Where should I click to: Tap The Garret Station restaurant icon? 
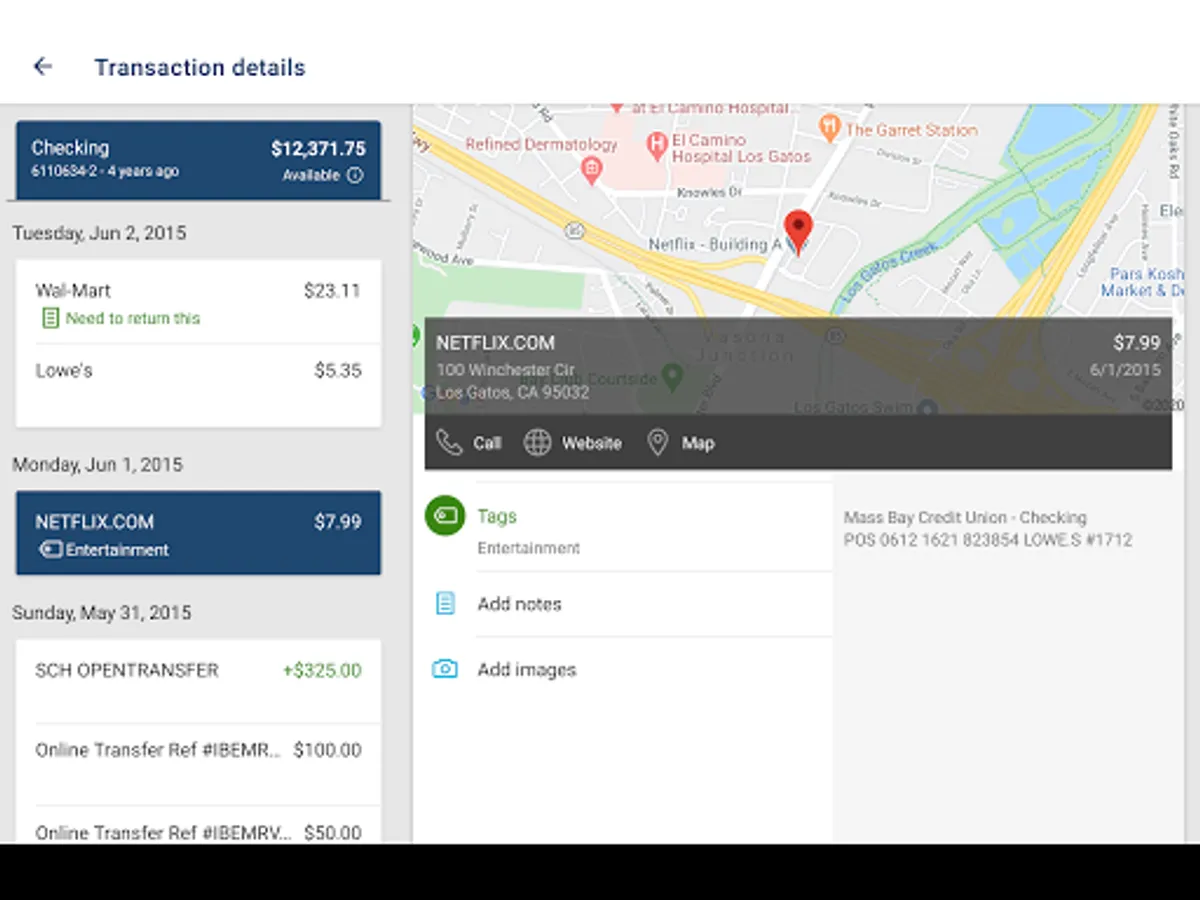(x=829, y=128)
